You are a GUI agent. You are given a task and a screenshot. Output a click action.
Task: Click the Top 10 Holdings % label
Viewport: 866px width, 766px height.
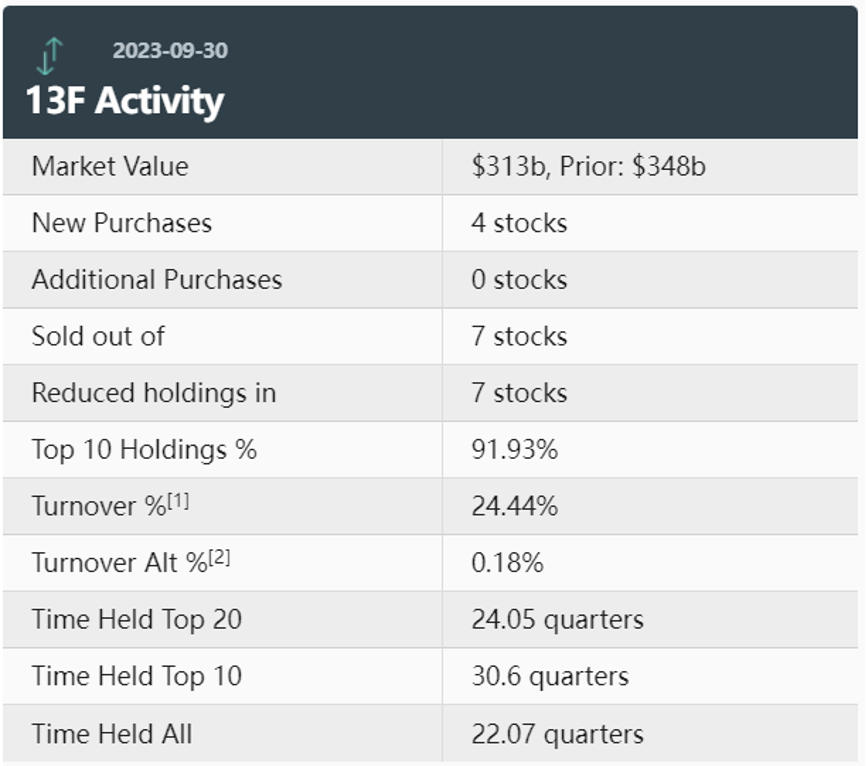tap(144, 449)
